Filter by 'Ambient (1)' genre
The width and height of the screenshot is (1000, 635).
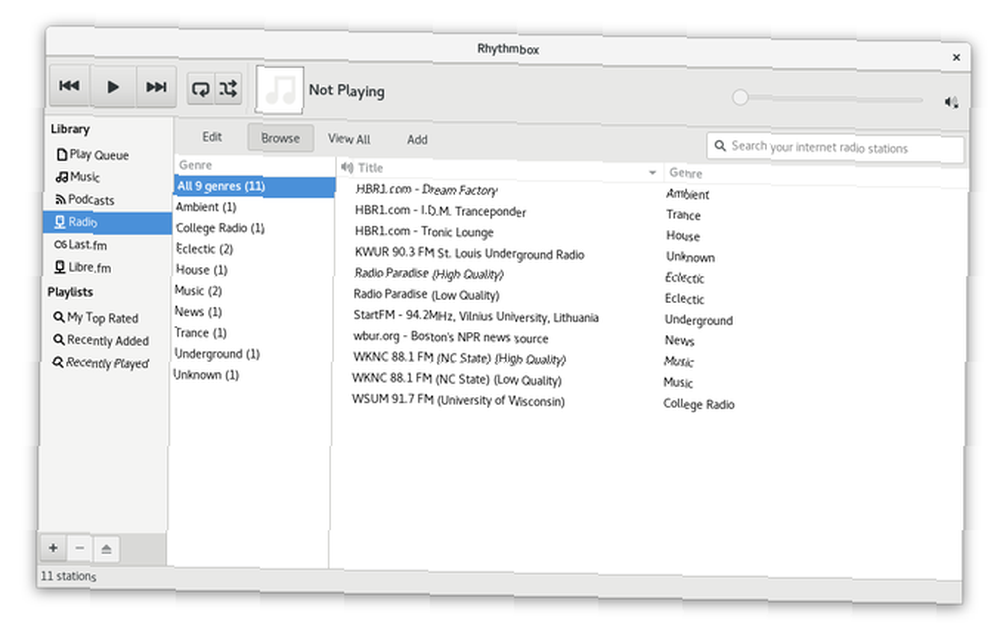(206, 207)
